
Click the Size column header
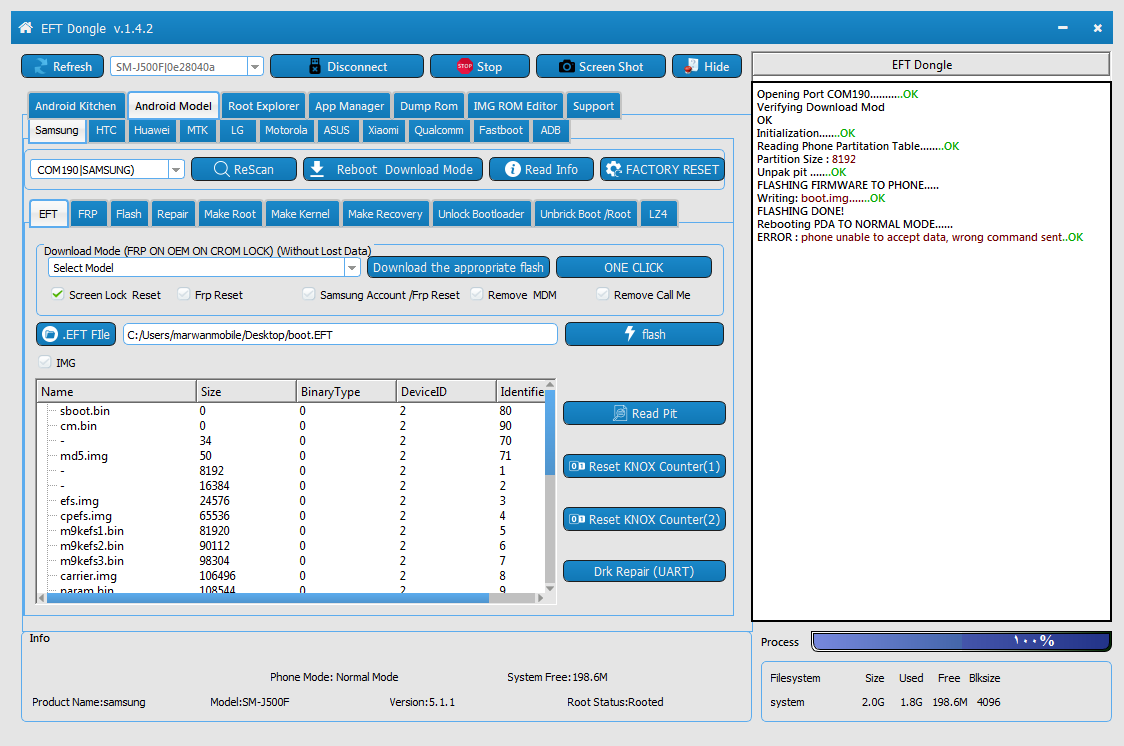(246, 392)
